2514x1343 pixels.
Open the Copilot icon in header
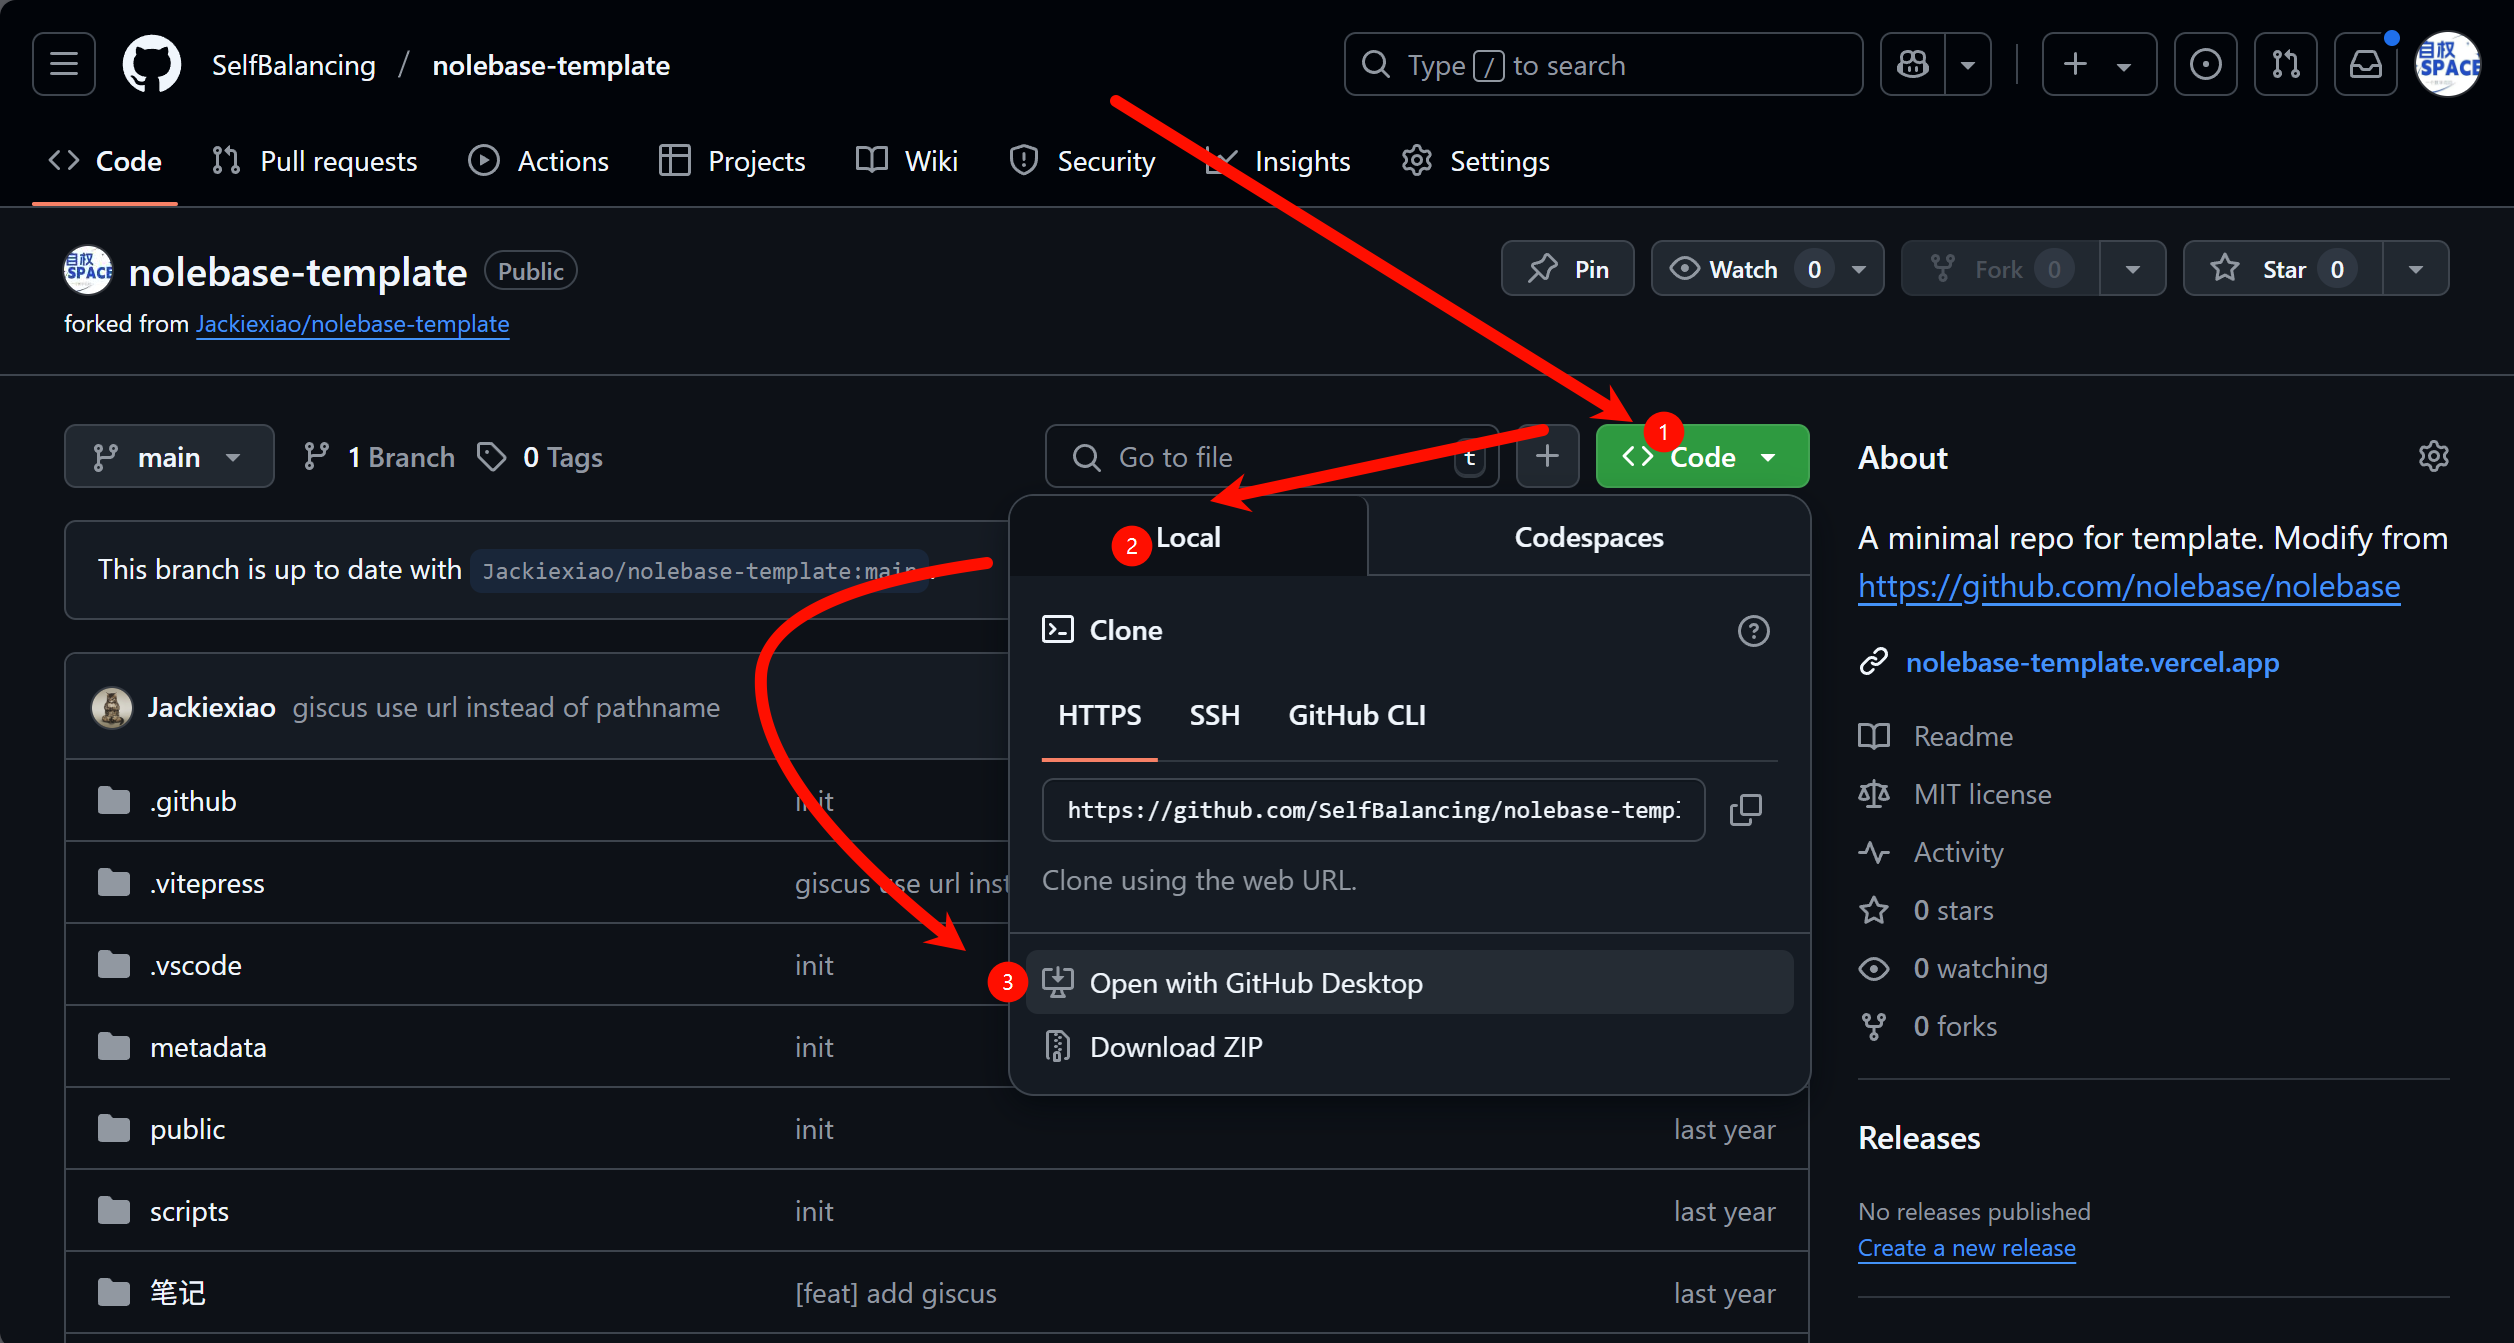tap(1913, 65)
